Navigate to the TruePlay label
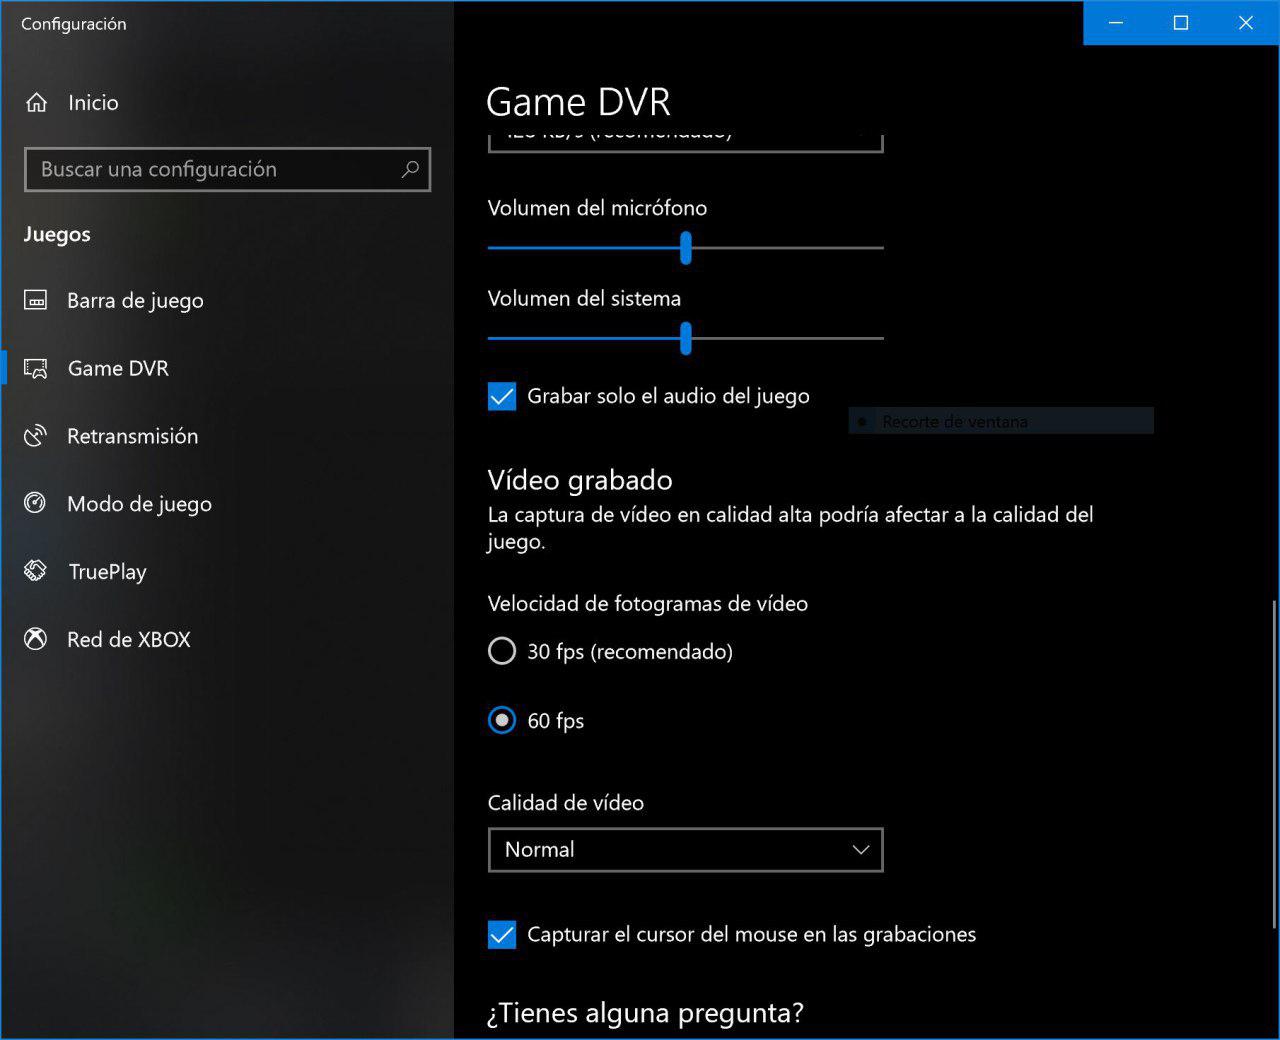The height and width of the screenshot is (1040, 1280). 107,572
